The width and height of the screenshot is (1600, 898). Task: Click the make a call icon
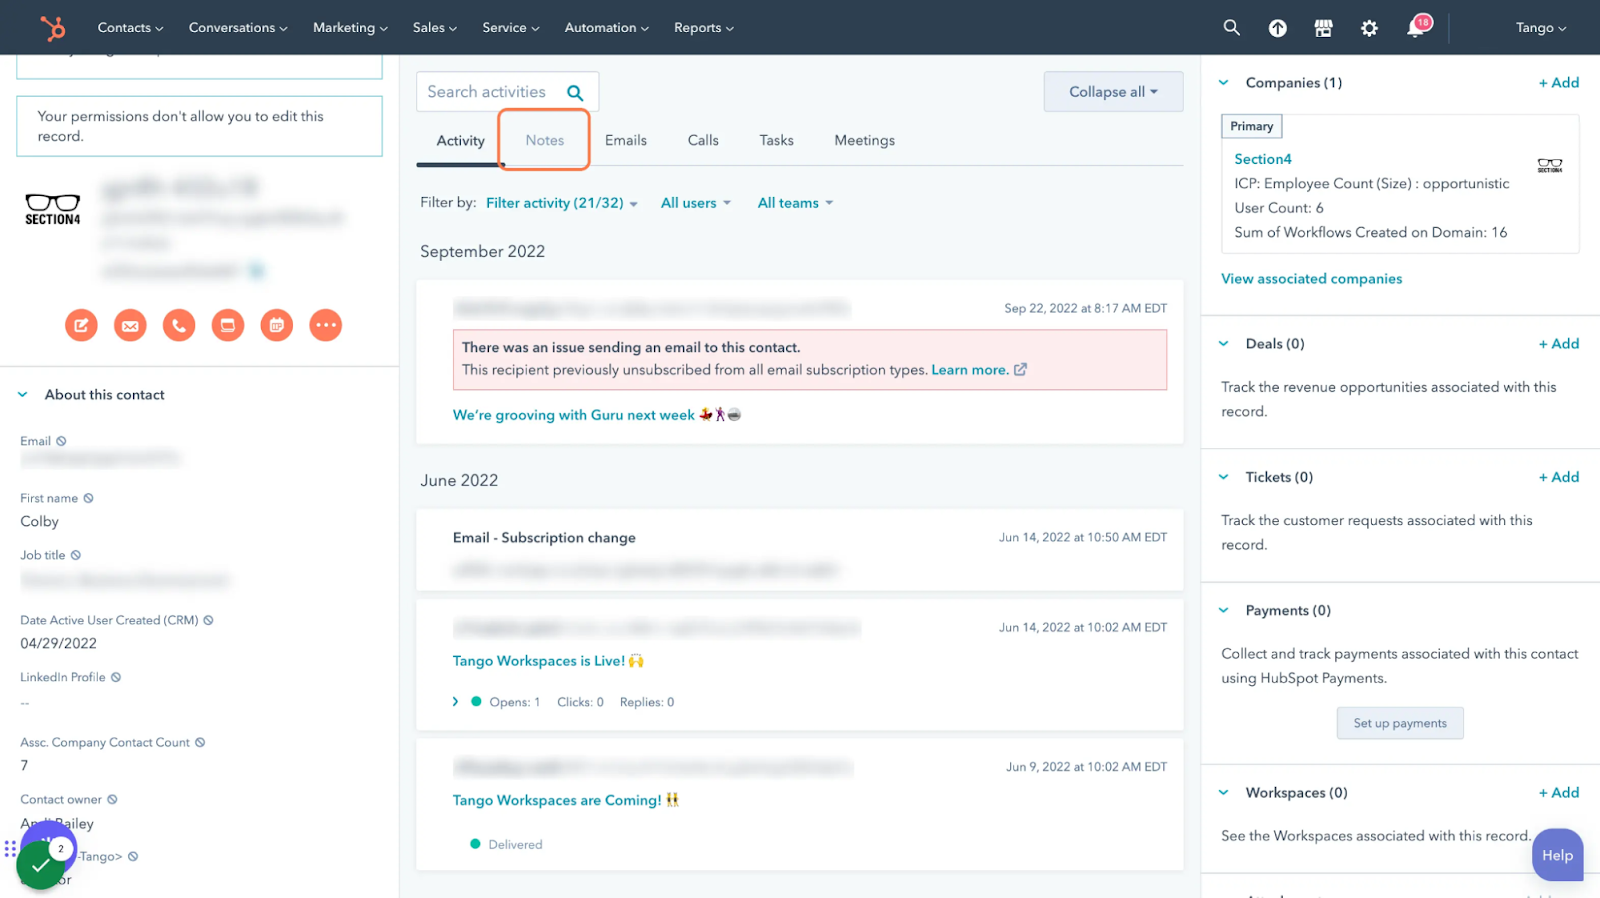point(179,325)
